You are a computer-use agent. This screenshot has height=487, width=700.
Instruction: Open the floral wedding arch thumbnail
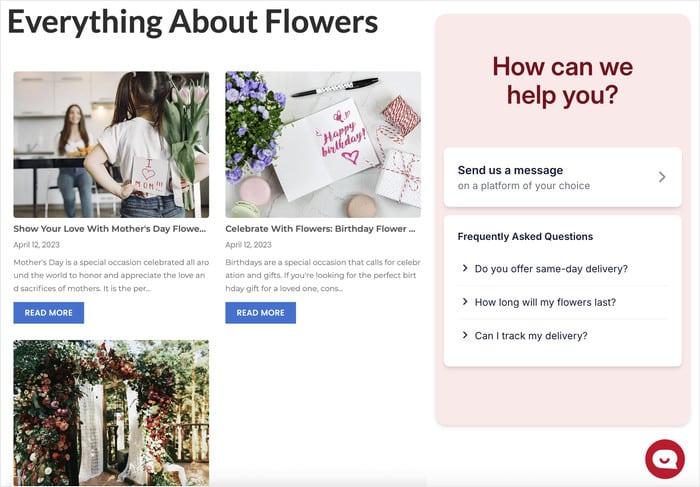tap(111, 412)
